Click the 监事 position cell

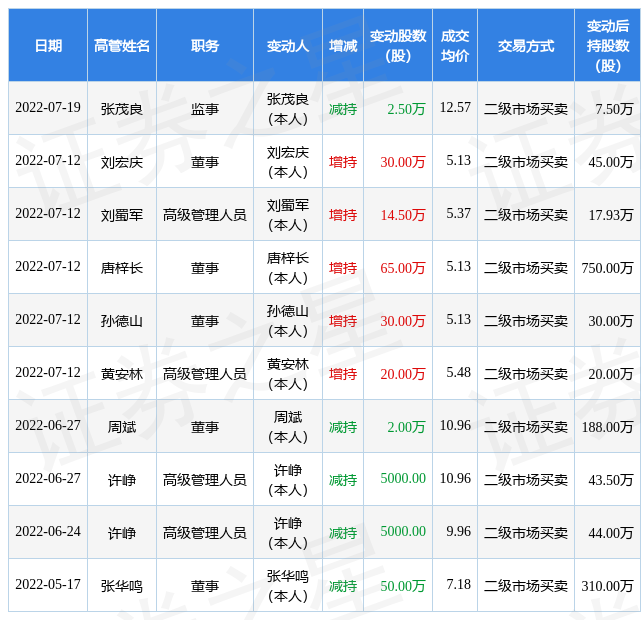tap(205, 109)
